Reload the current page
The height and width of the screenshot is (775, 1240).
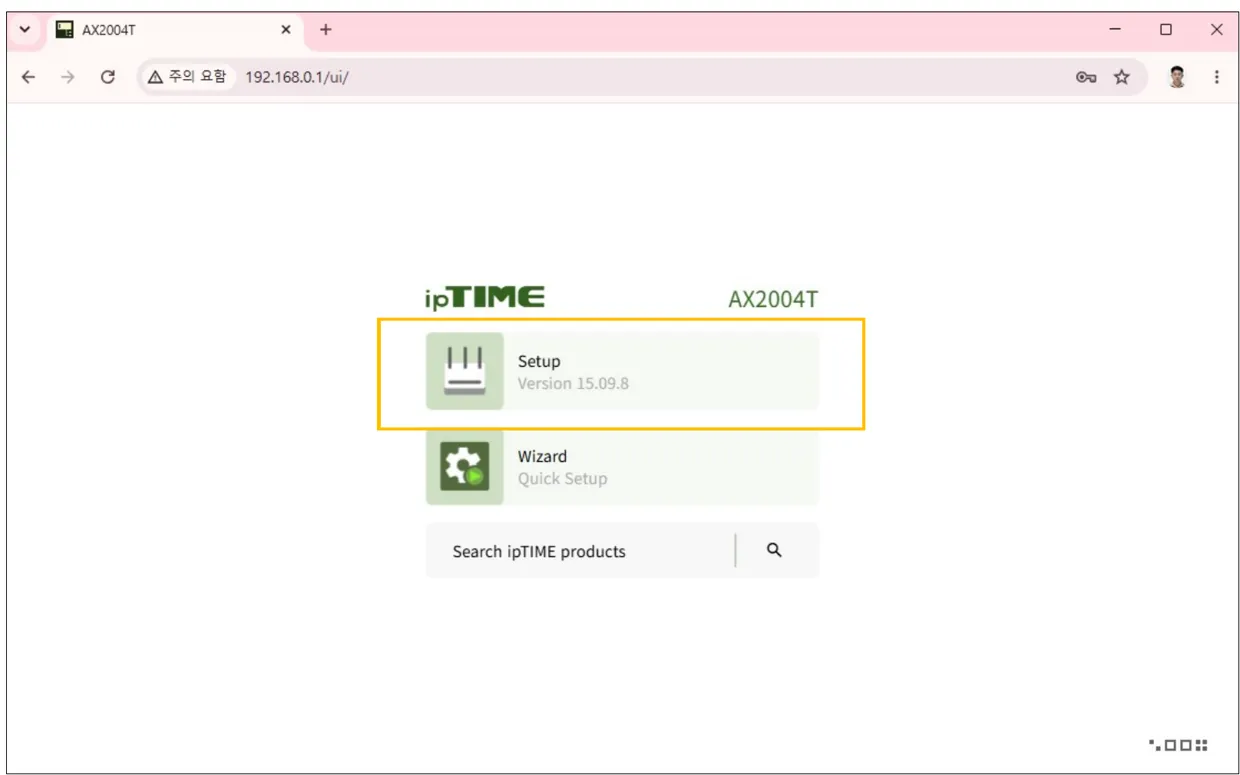(x=108, y=77)
